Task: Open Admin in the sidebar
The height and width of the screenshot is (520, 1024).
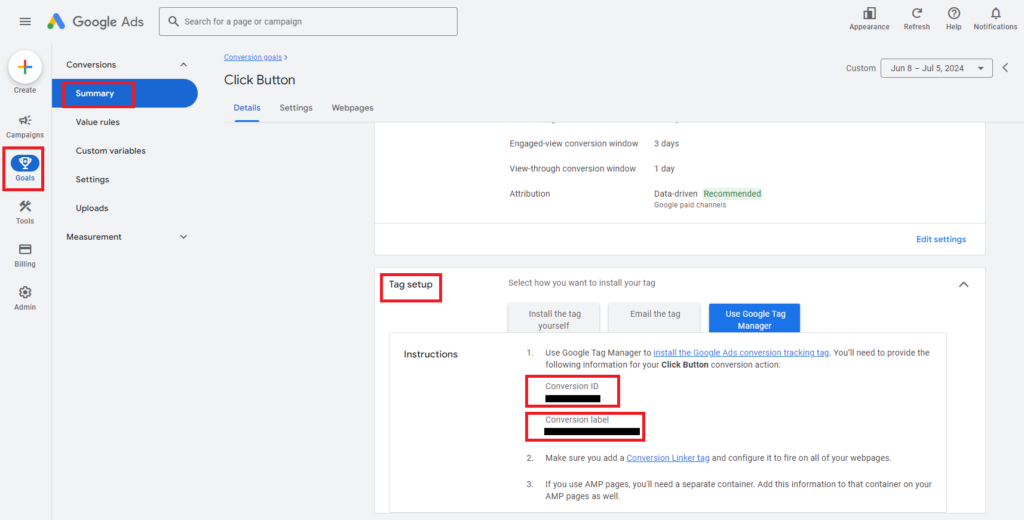Action: 25,298
